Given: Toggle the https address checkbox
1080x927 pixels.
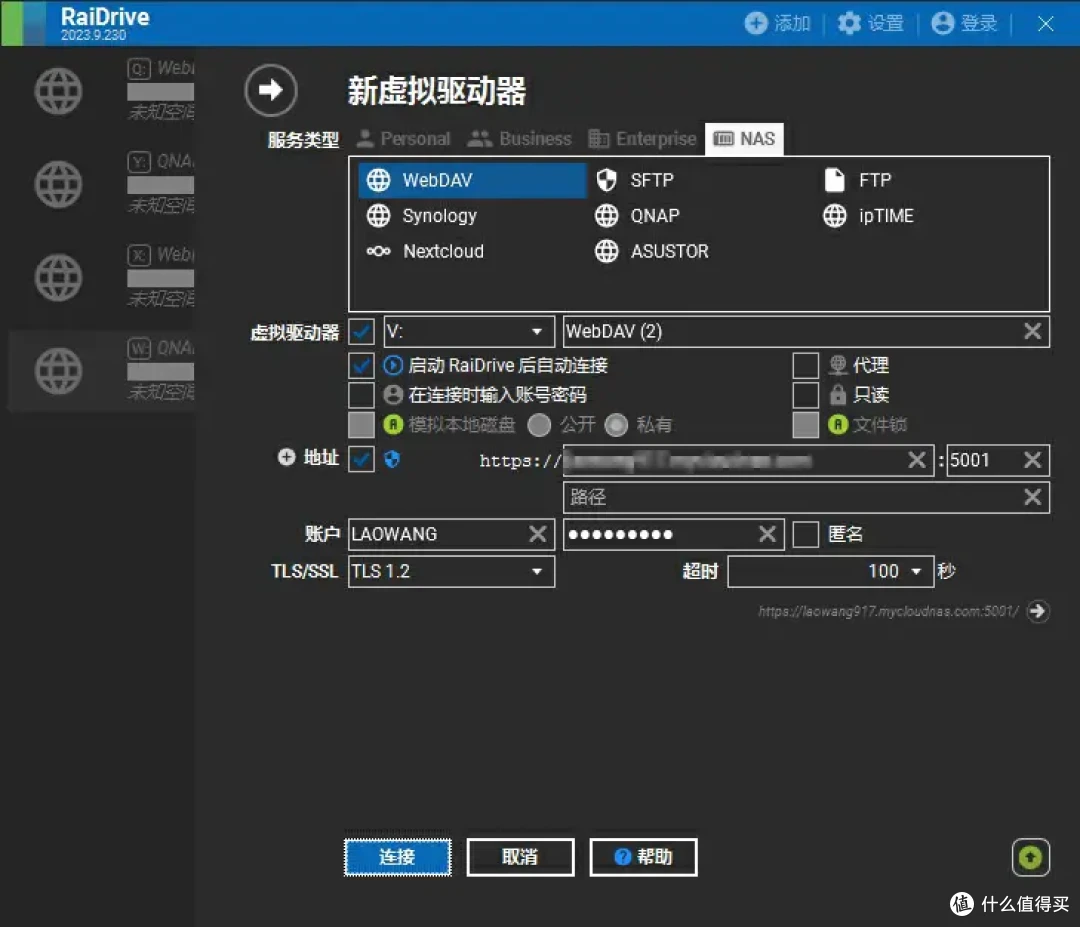Looking at the screenshot, I should coord(362,459).
